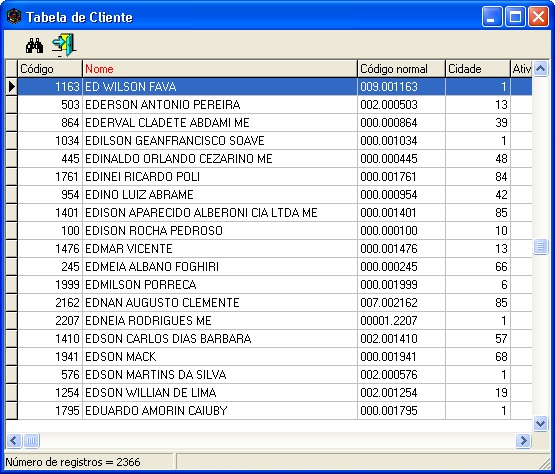Select EDSON WILLIAN DE LIMA

[x=220, y=393]
